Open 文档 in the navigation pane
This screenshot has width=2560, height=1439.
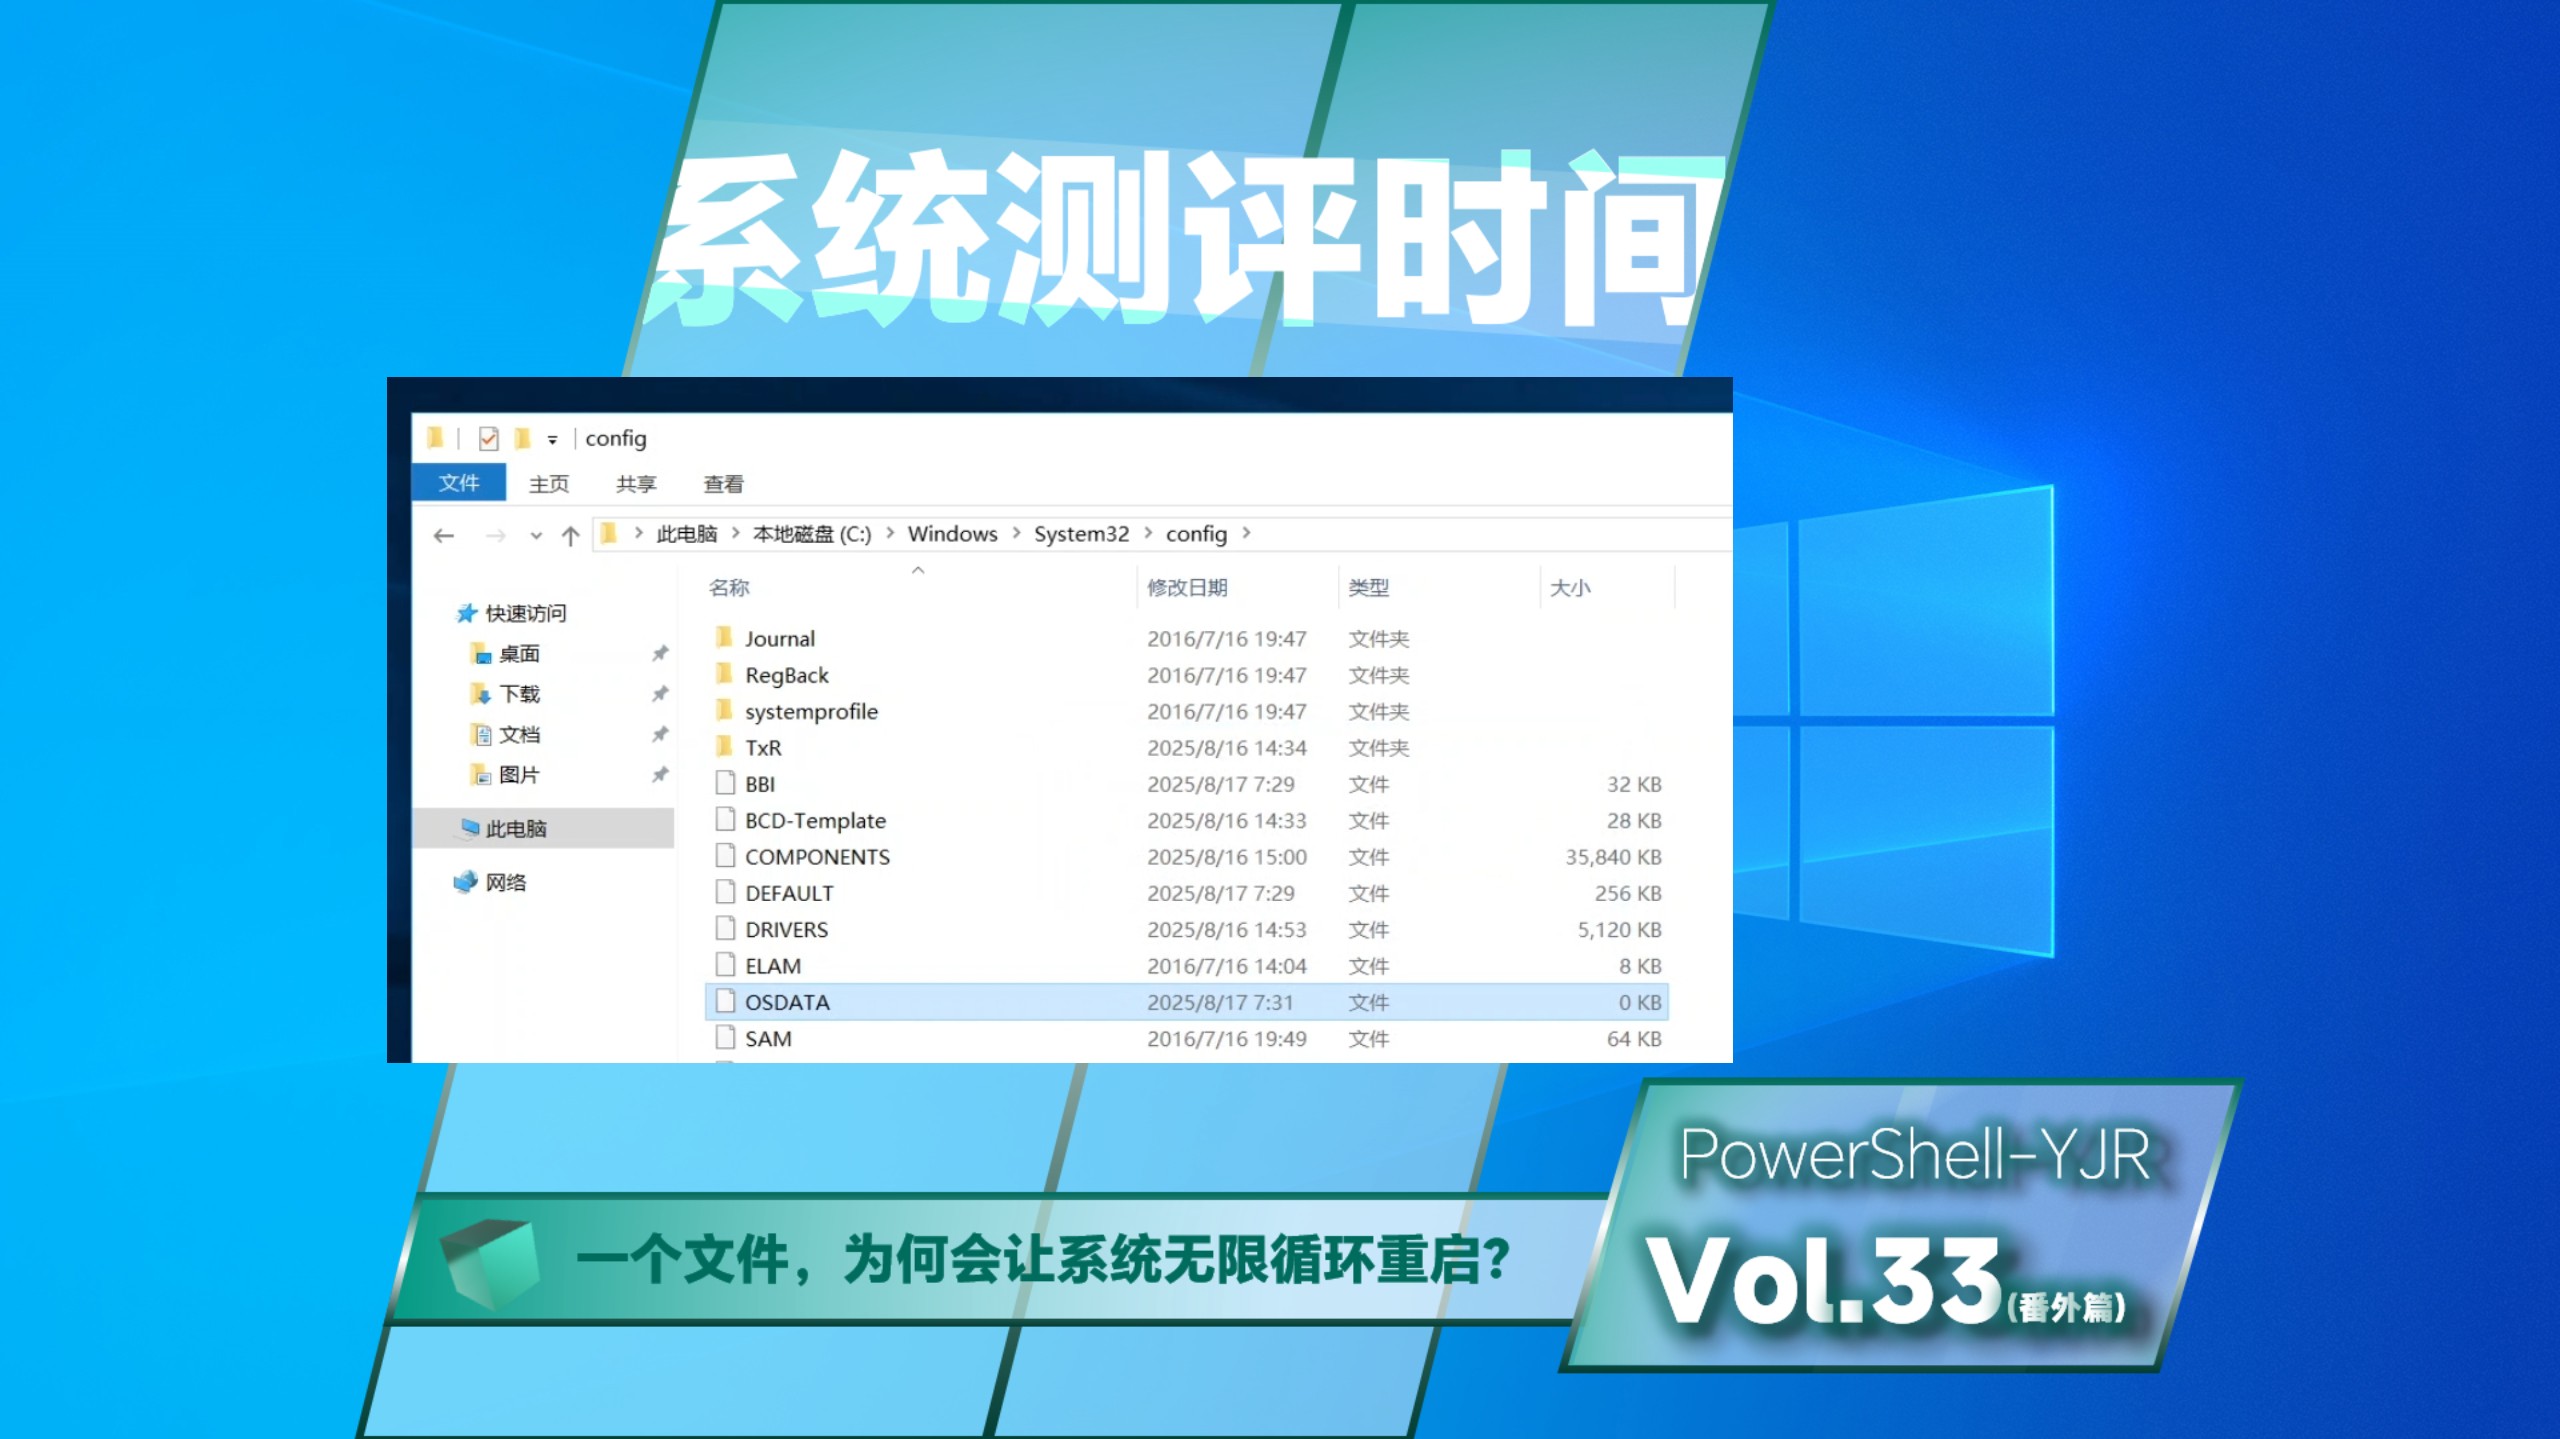pos(519,735)
